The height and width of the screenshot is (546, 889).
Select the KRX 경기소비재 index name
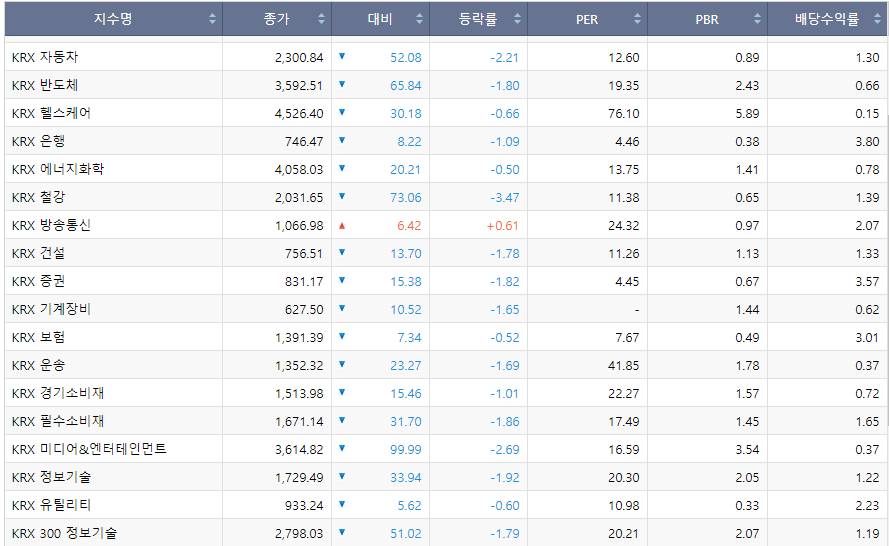(x=58, y=393)
